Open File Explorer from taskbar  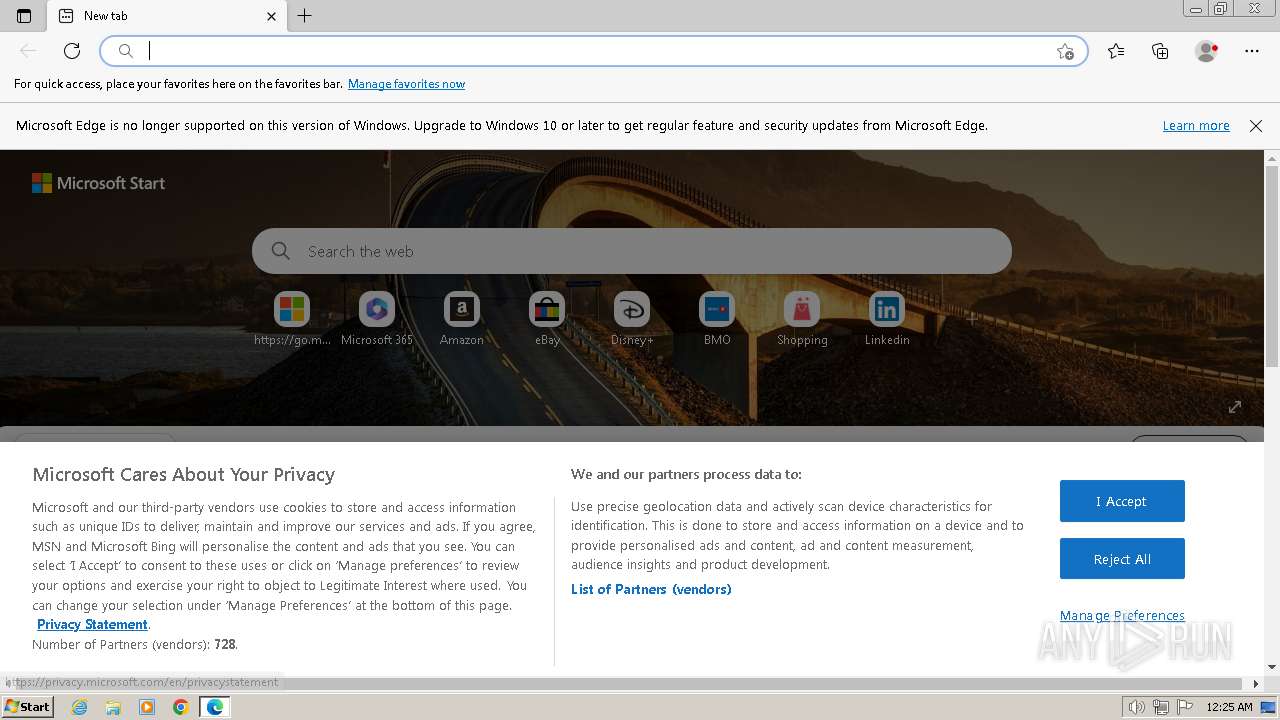pyautogui.click(x=113, y=707)
